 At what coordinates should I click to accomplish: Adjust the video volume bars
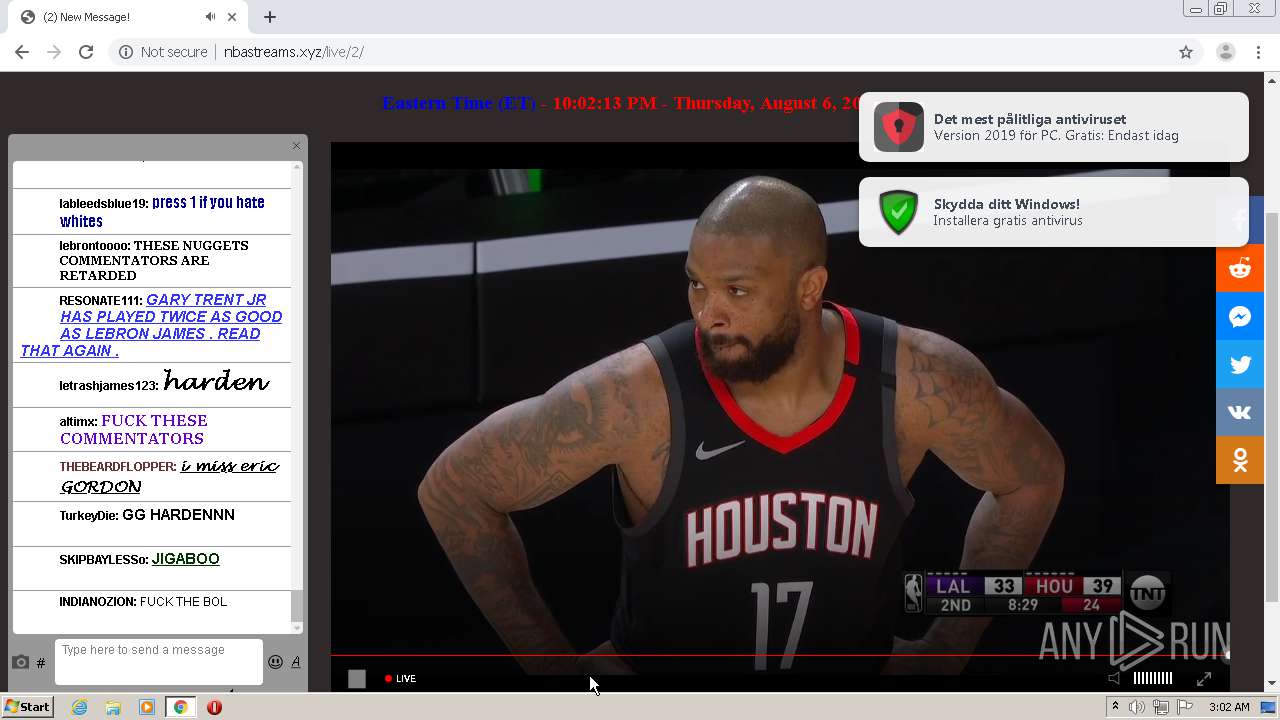pos(1152,678)
